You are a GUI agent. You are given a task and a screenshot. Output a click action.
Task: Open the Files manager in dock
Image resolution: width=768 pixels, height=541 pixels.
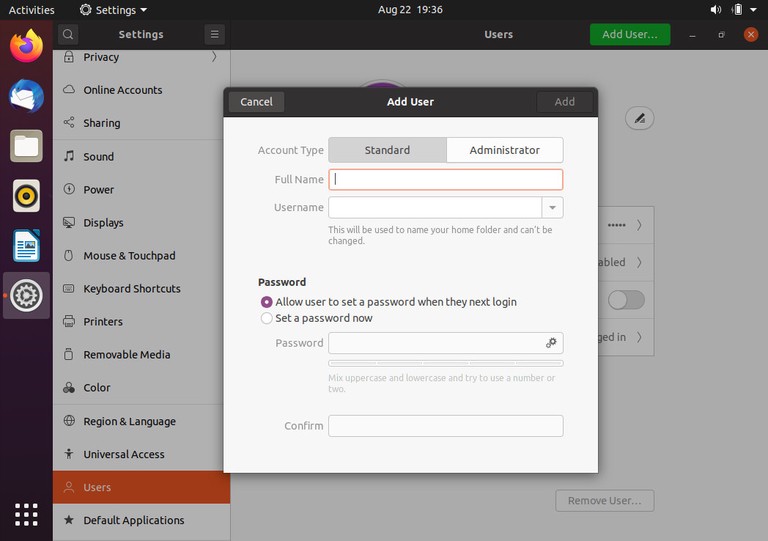coord(26,146)
